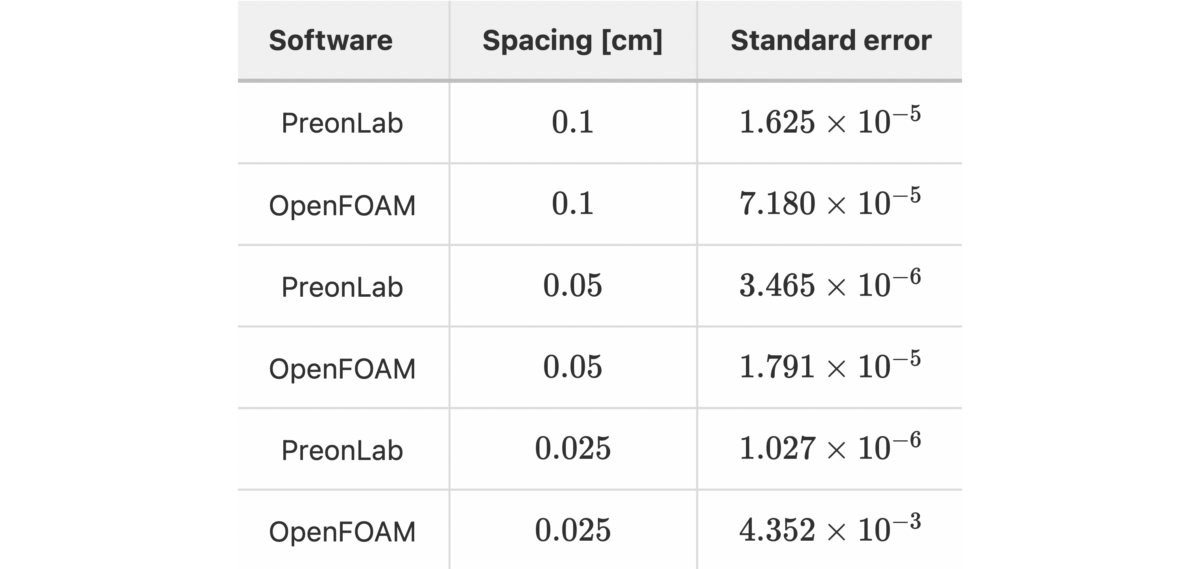
Task: Click the first 0.1 spacing value
Action: (572, 122)
